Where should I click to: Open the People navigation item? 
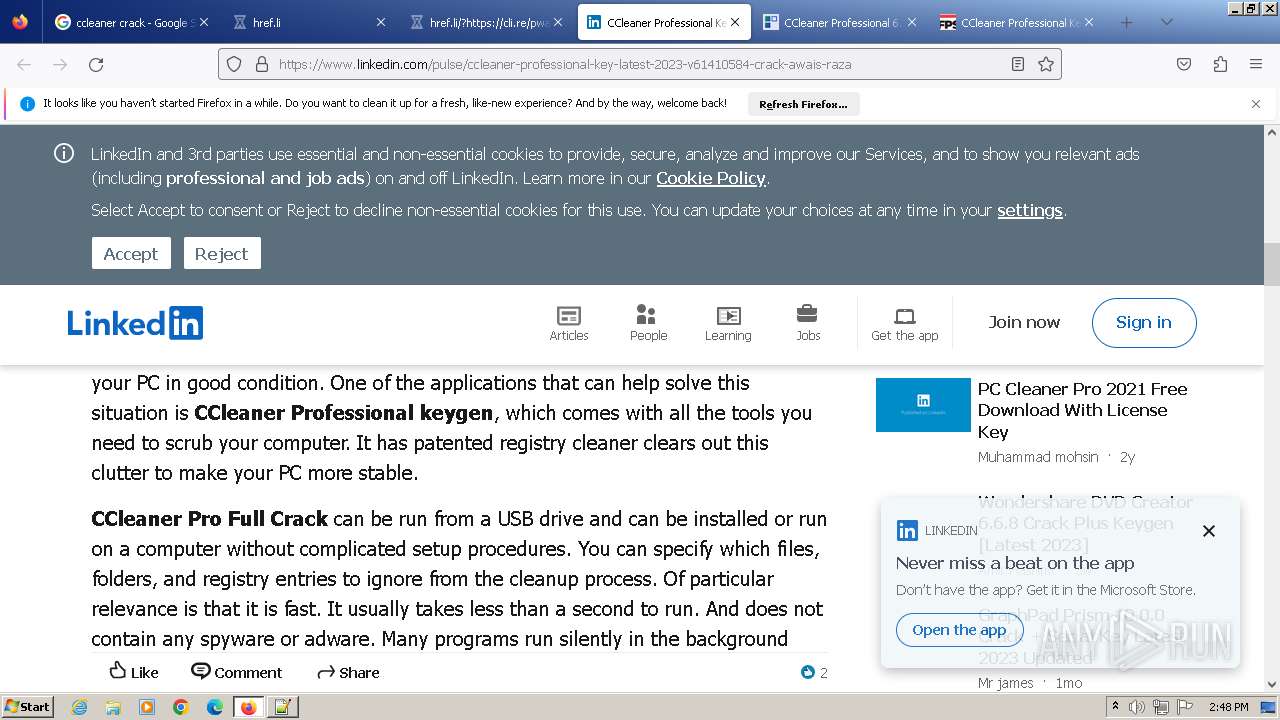point(648,323)
